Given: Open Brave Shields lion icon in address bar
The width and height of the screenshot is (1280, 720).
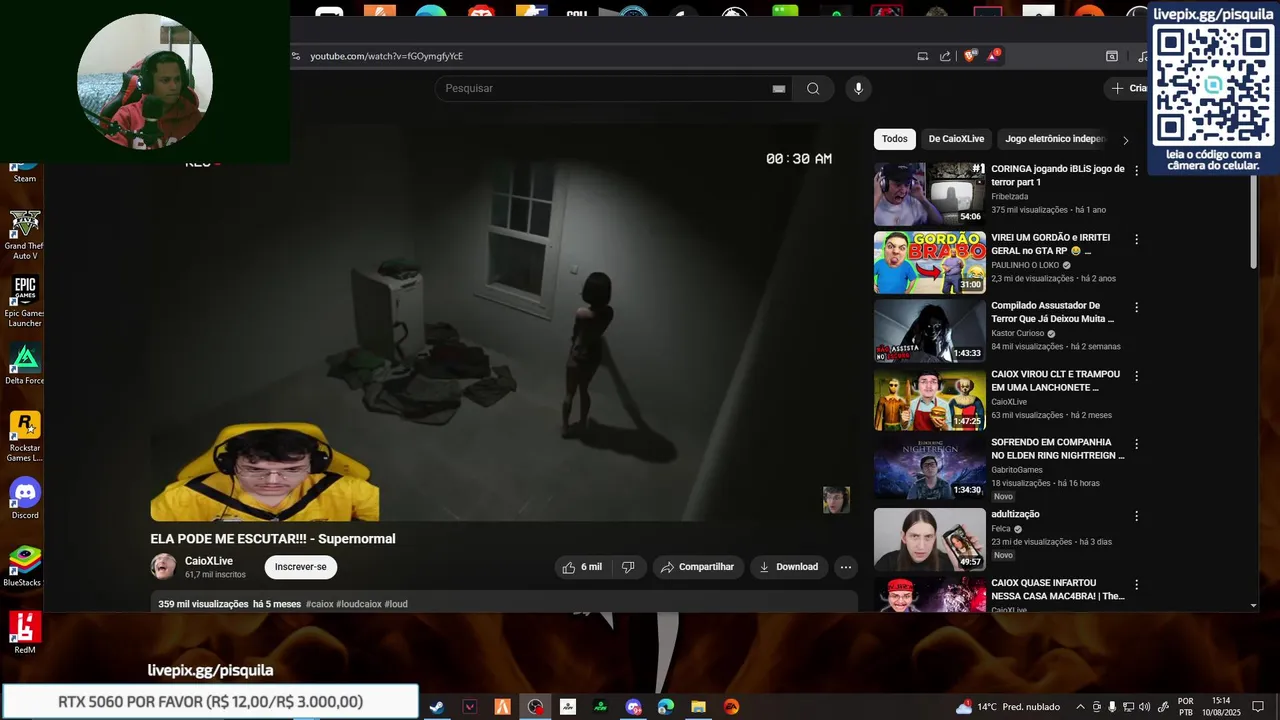Looking at the screenshot, I should click(969, 56).
